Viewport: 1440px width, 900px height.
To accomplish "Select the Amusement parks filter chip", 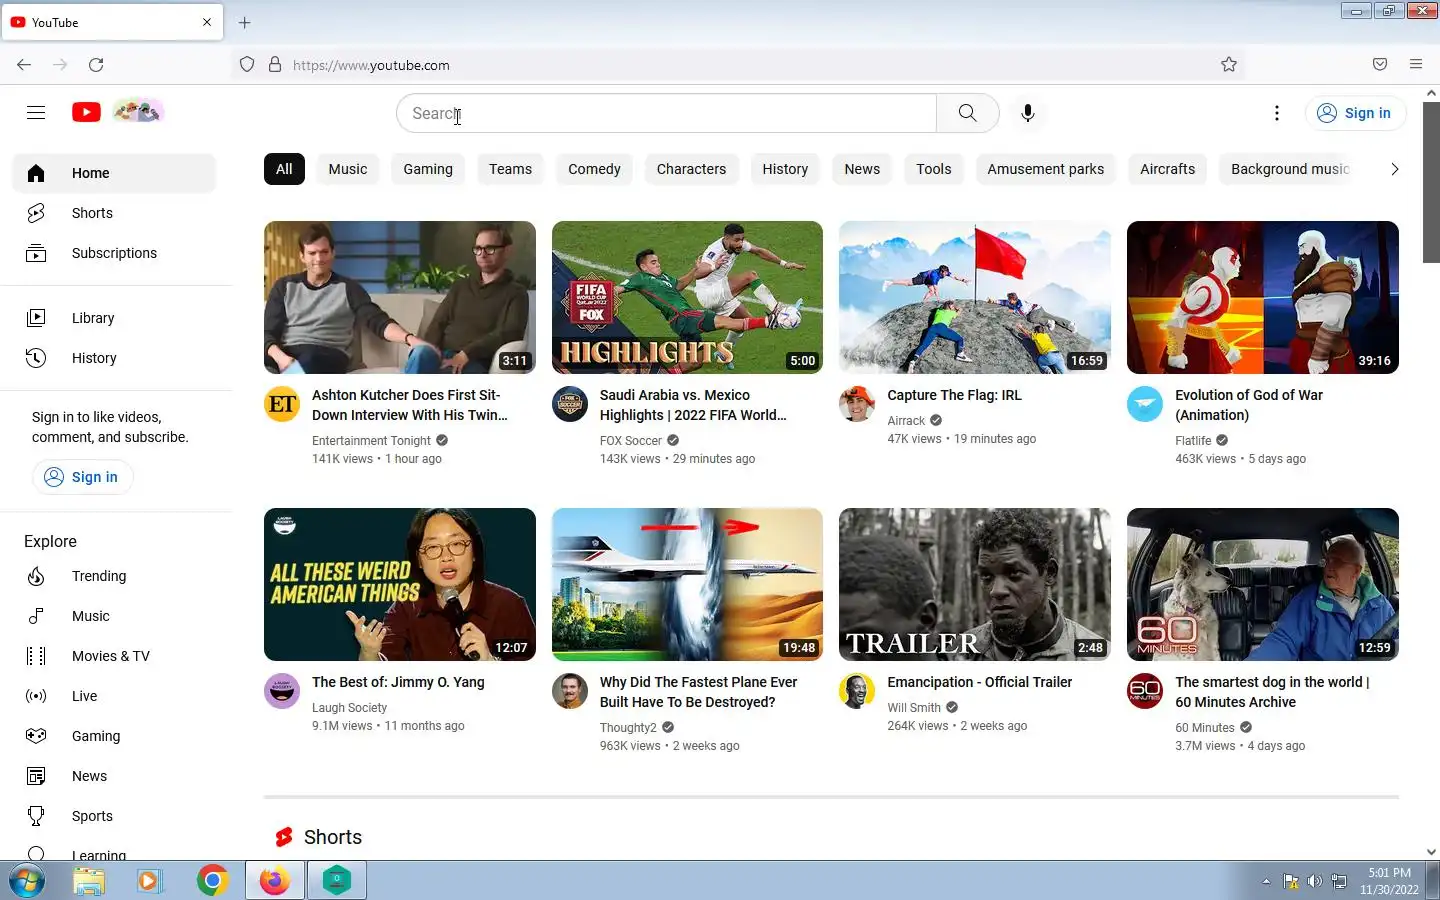I will (1046, 169).
